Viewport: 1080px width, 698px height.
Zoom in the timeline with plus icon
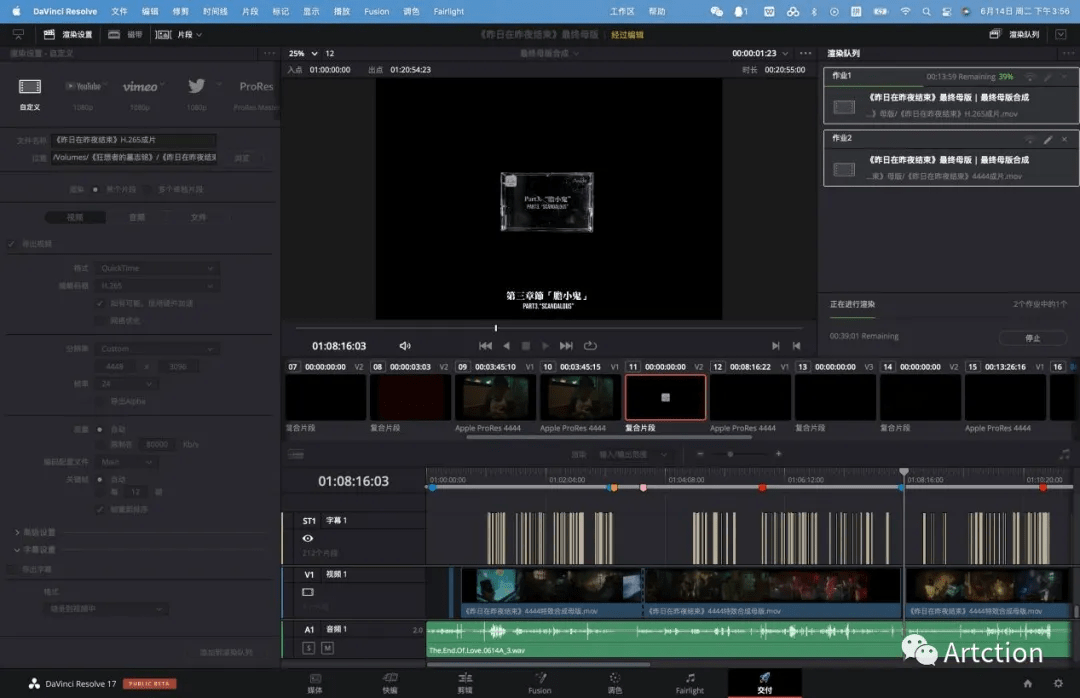[778, 454]
